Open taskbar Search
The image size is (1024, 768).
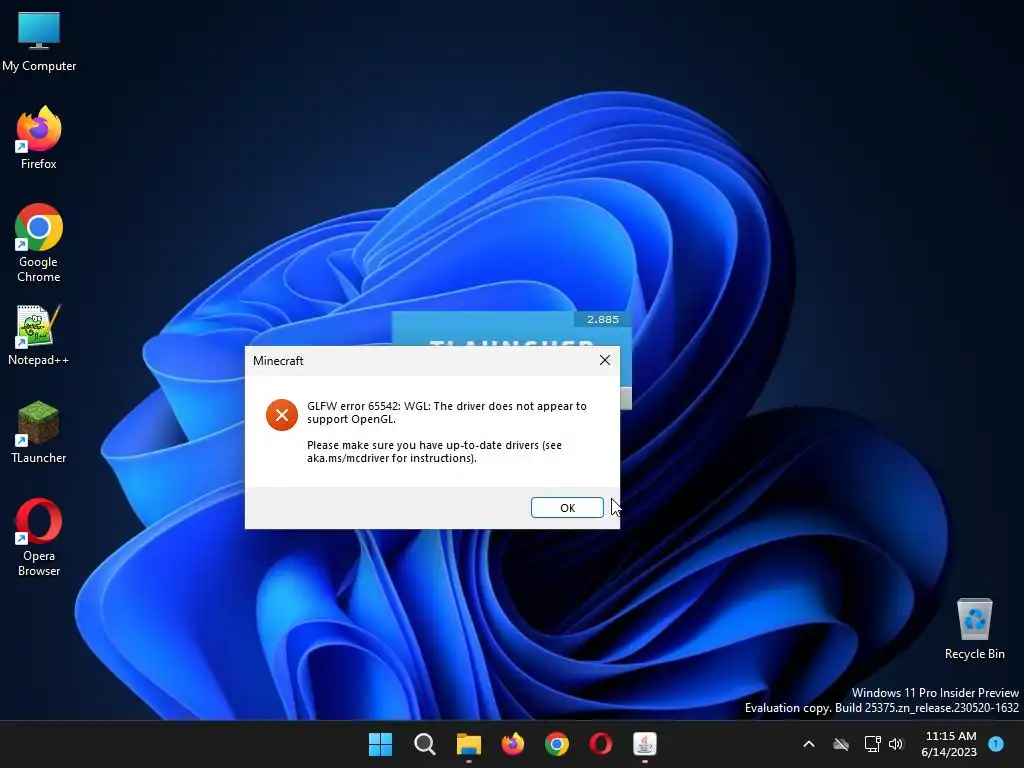pyautogui.click(x=424, y=744)
